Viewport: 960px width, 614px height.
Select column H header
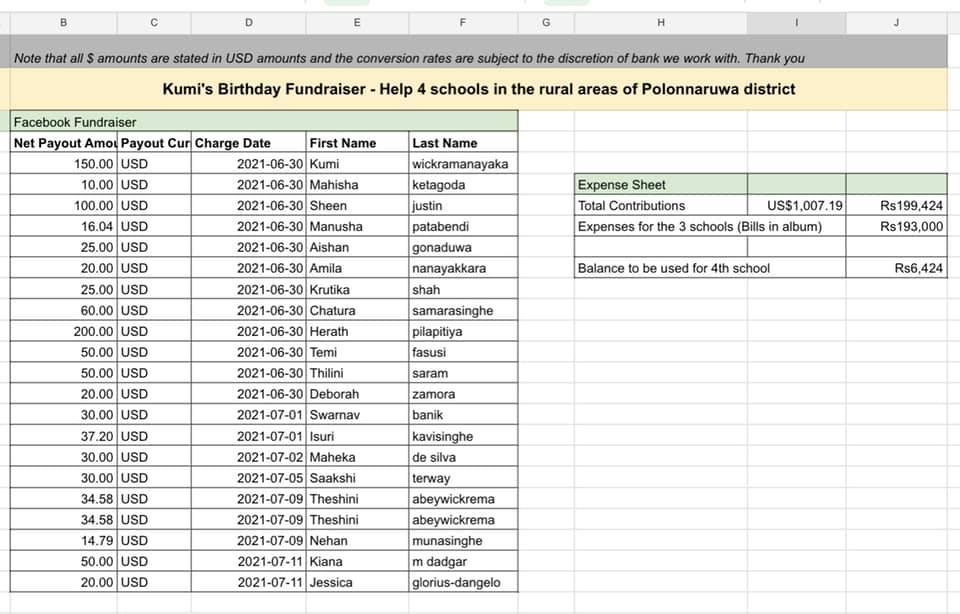(661, 23)
